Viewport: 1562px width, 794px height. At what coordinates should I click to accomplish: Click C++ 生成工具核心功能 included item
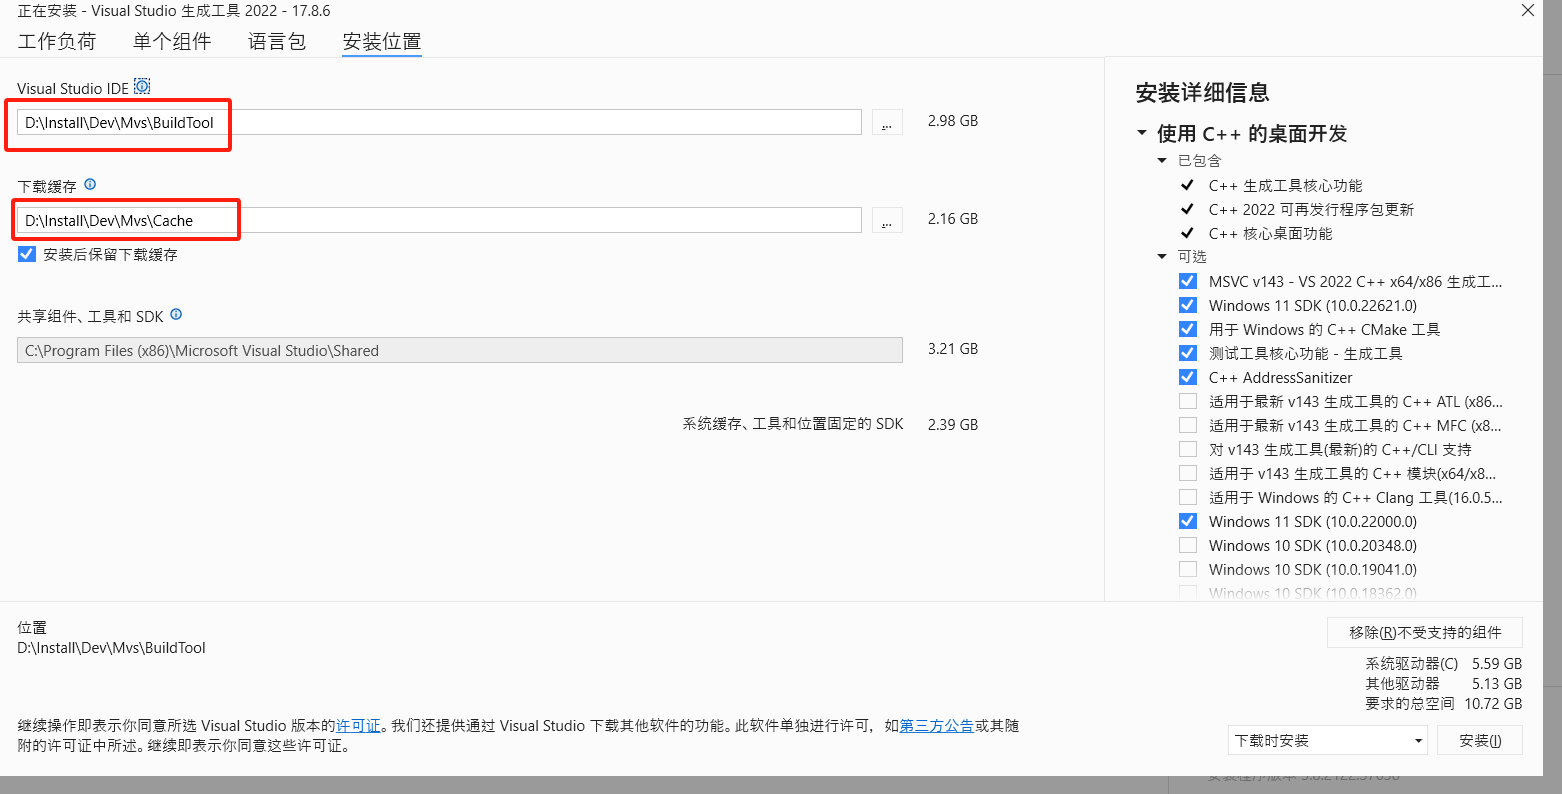pyautogui.click(x=1285, y=186)
